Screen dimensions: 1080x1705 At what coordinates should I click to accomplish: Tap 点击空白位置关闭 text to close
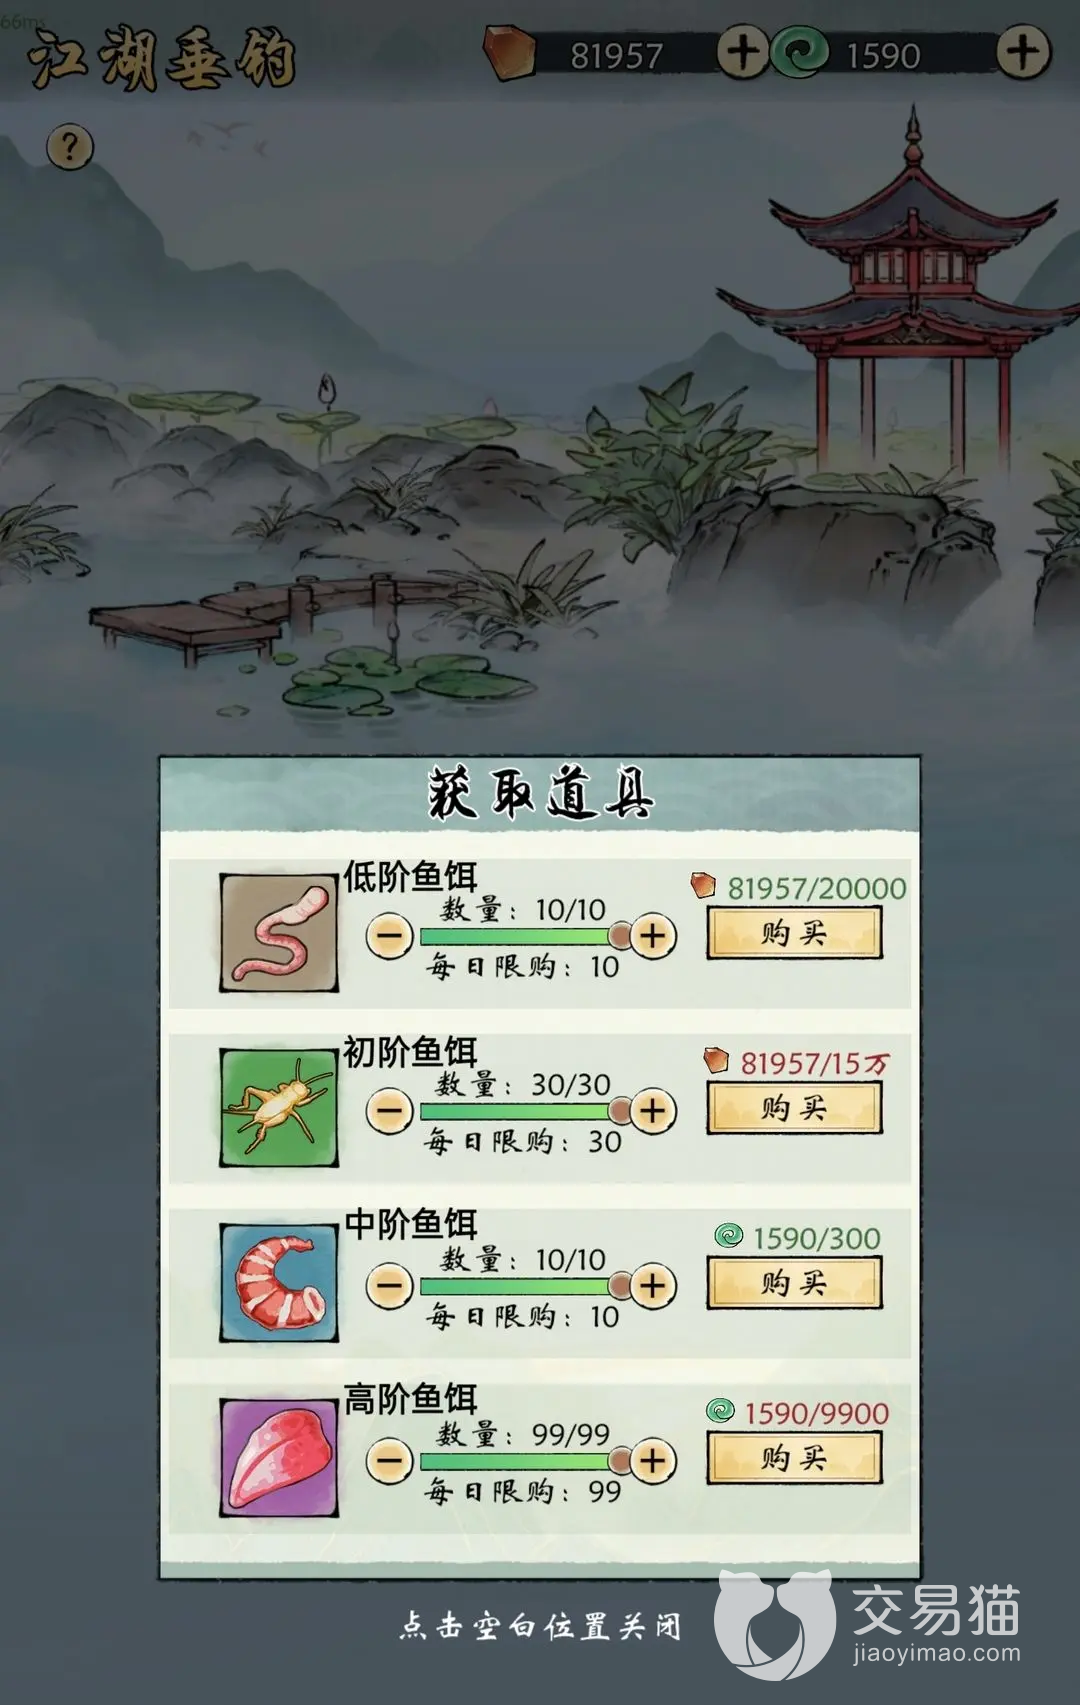pos(540,1626)
